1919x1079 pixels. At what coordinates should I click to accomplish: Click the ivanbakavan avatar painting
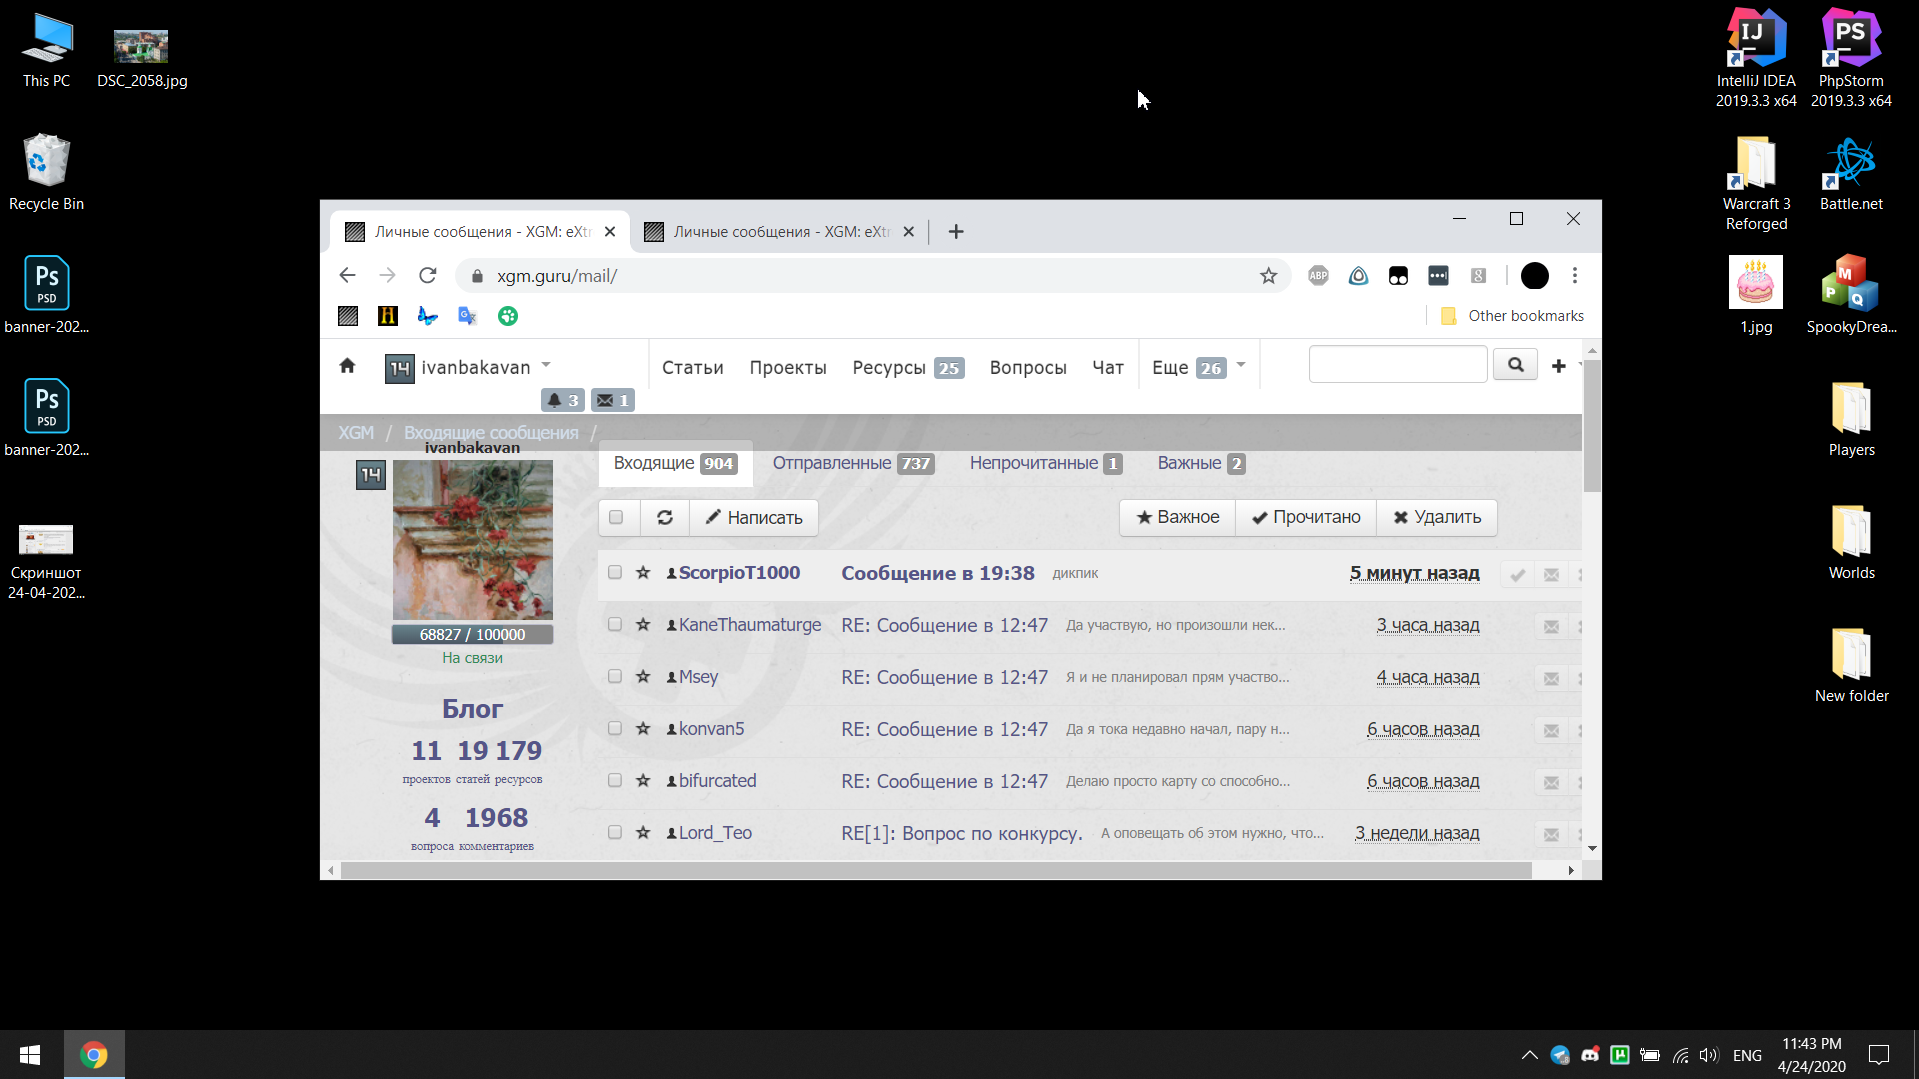click(x=472, y=540)
